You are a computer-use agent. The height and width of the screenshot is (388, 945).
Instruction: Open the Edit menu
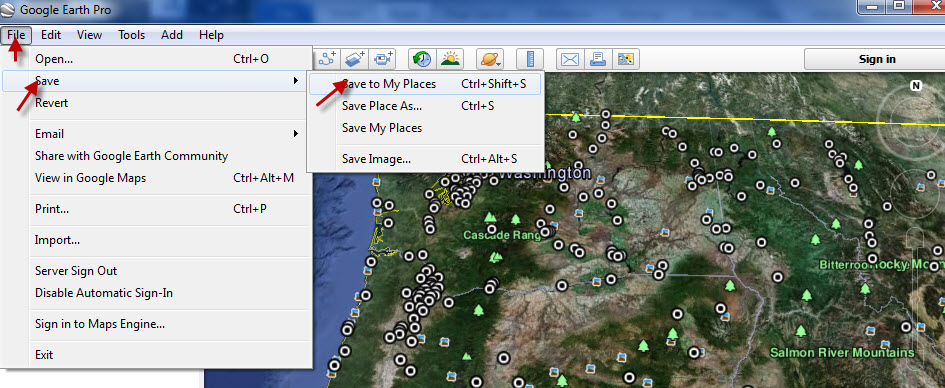[x=51, y=35]
